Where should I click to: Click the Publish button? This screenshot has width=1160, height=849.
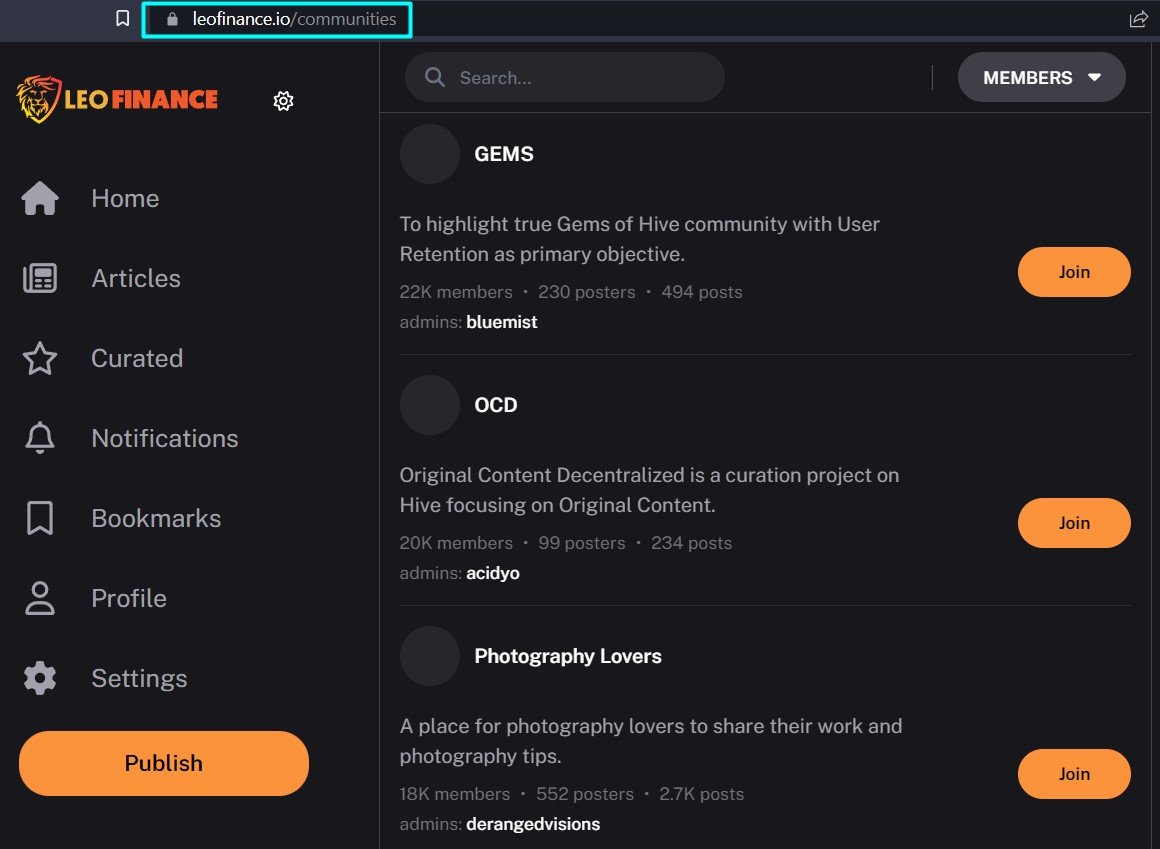[x=163, y=763]
